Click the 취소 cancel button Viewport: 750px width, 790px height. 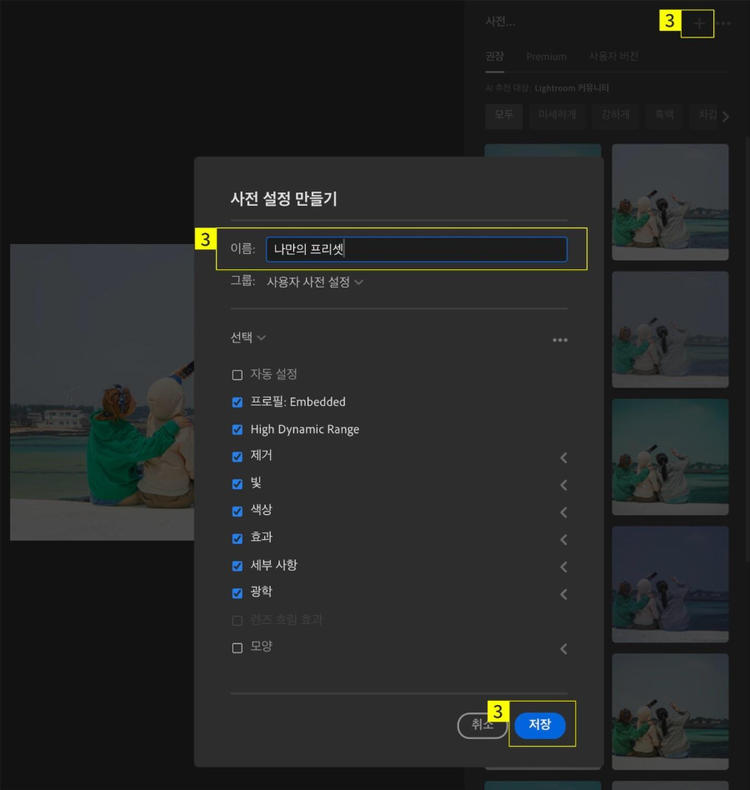coord(482,725)
